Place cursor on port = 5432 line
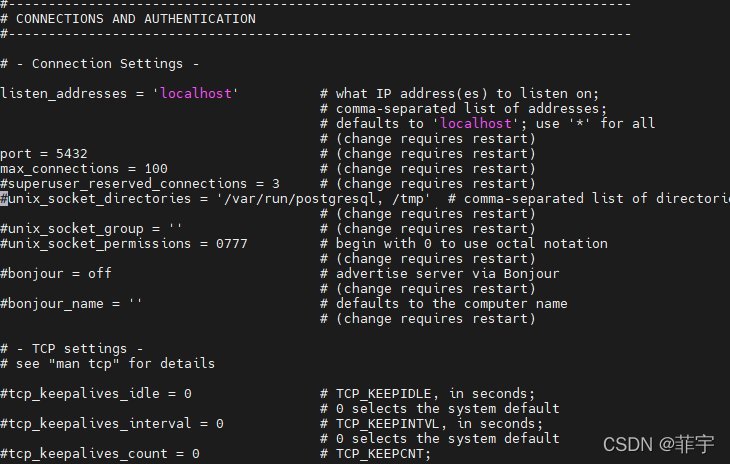 click(44, 154)
